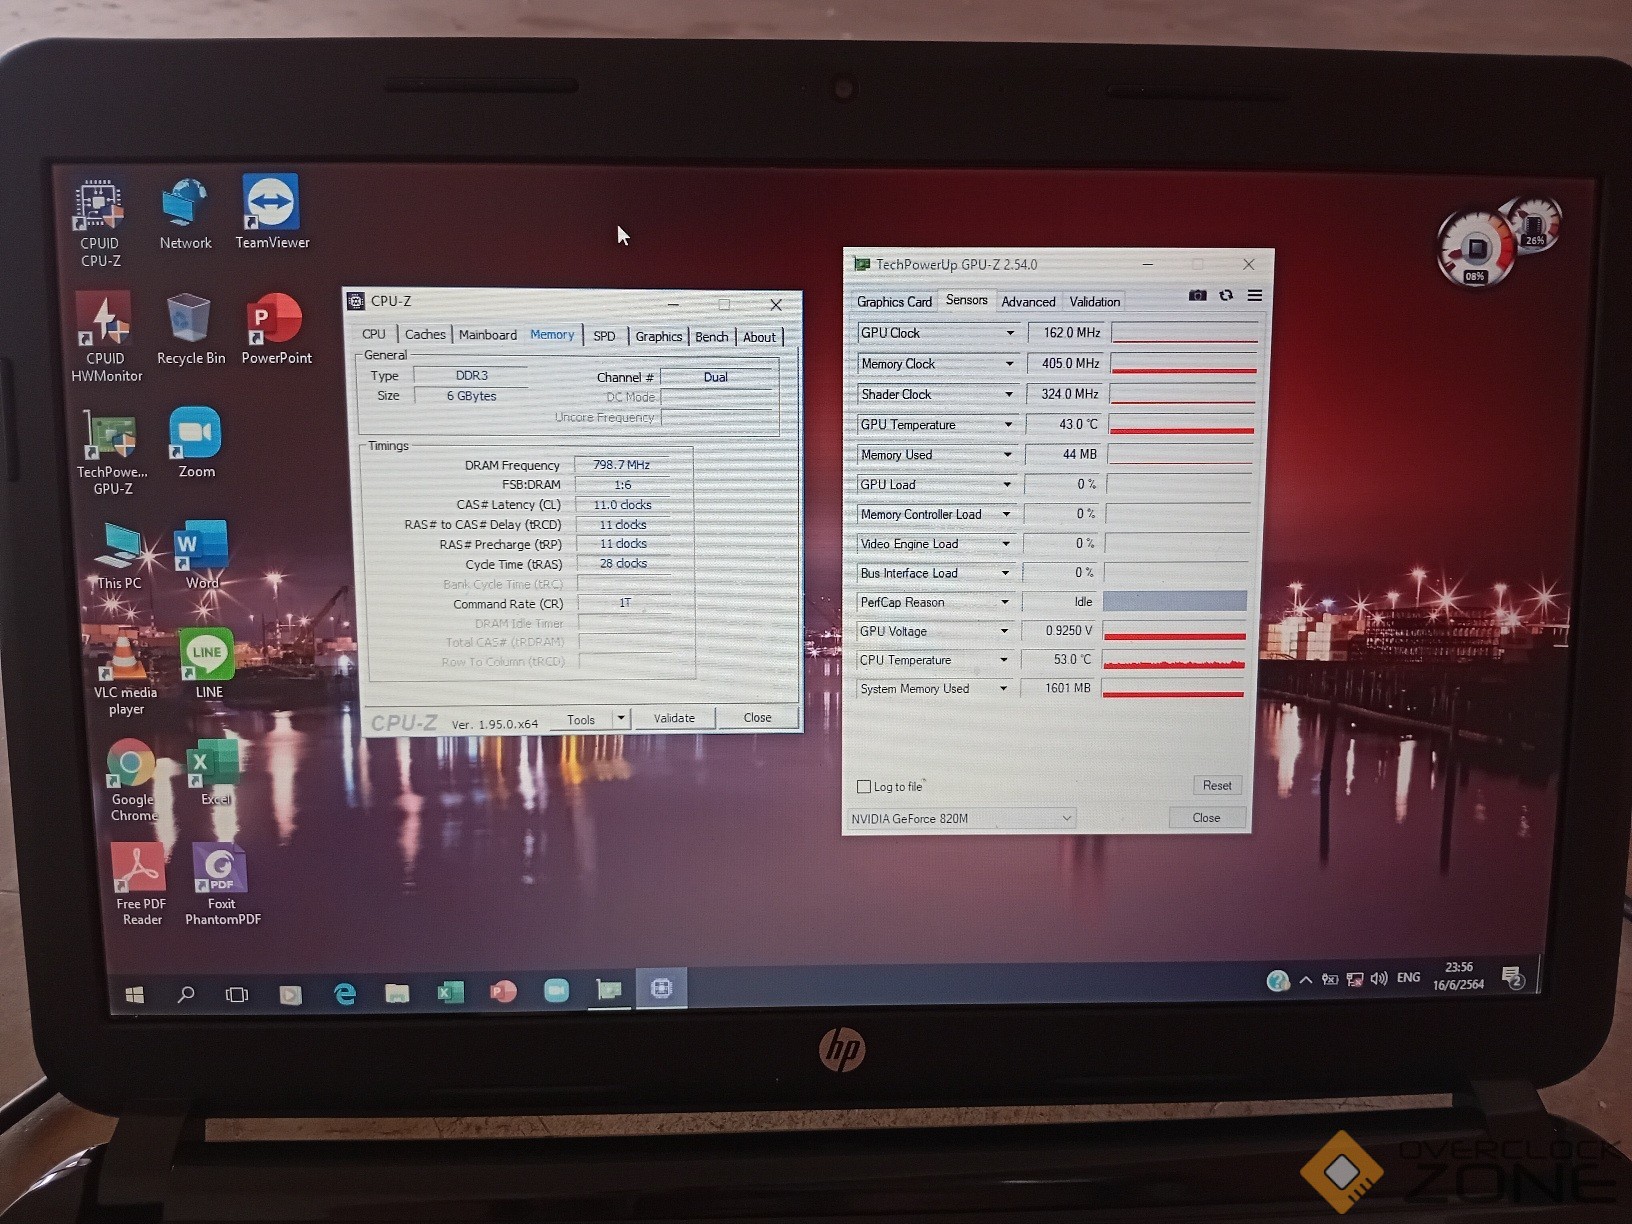Image resolution: width=1632 pixels, height=1224 pixels.
Task: Open the Network desktop icon
Action: (x=185, y=215)
